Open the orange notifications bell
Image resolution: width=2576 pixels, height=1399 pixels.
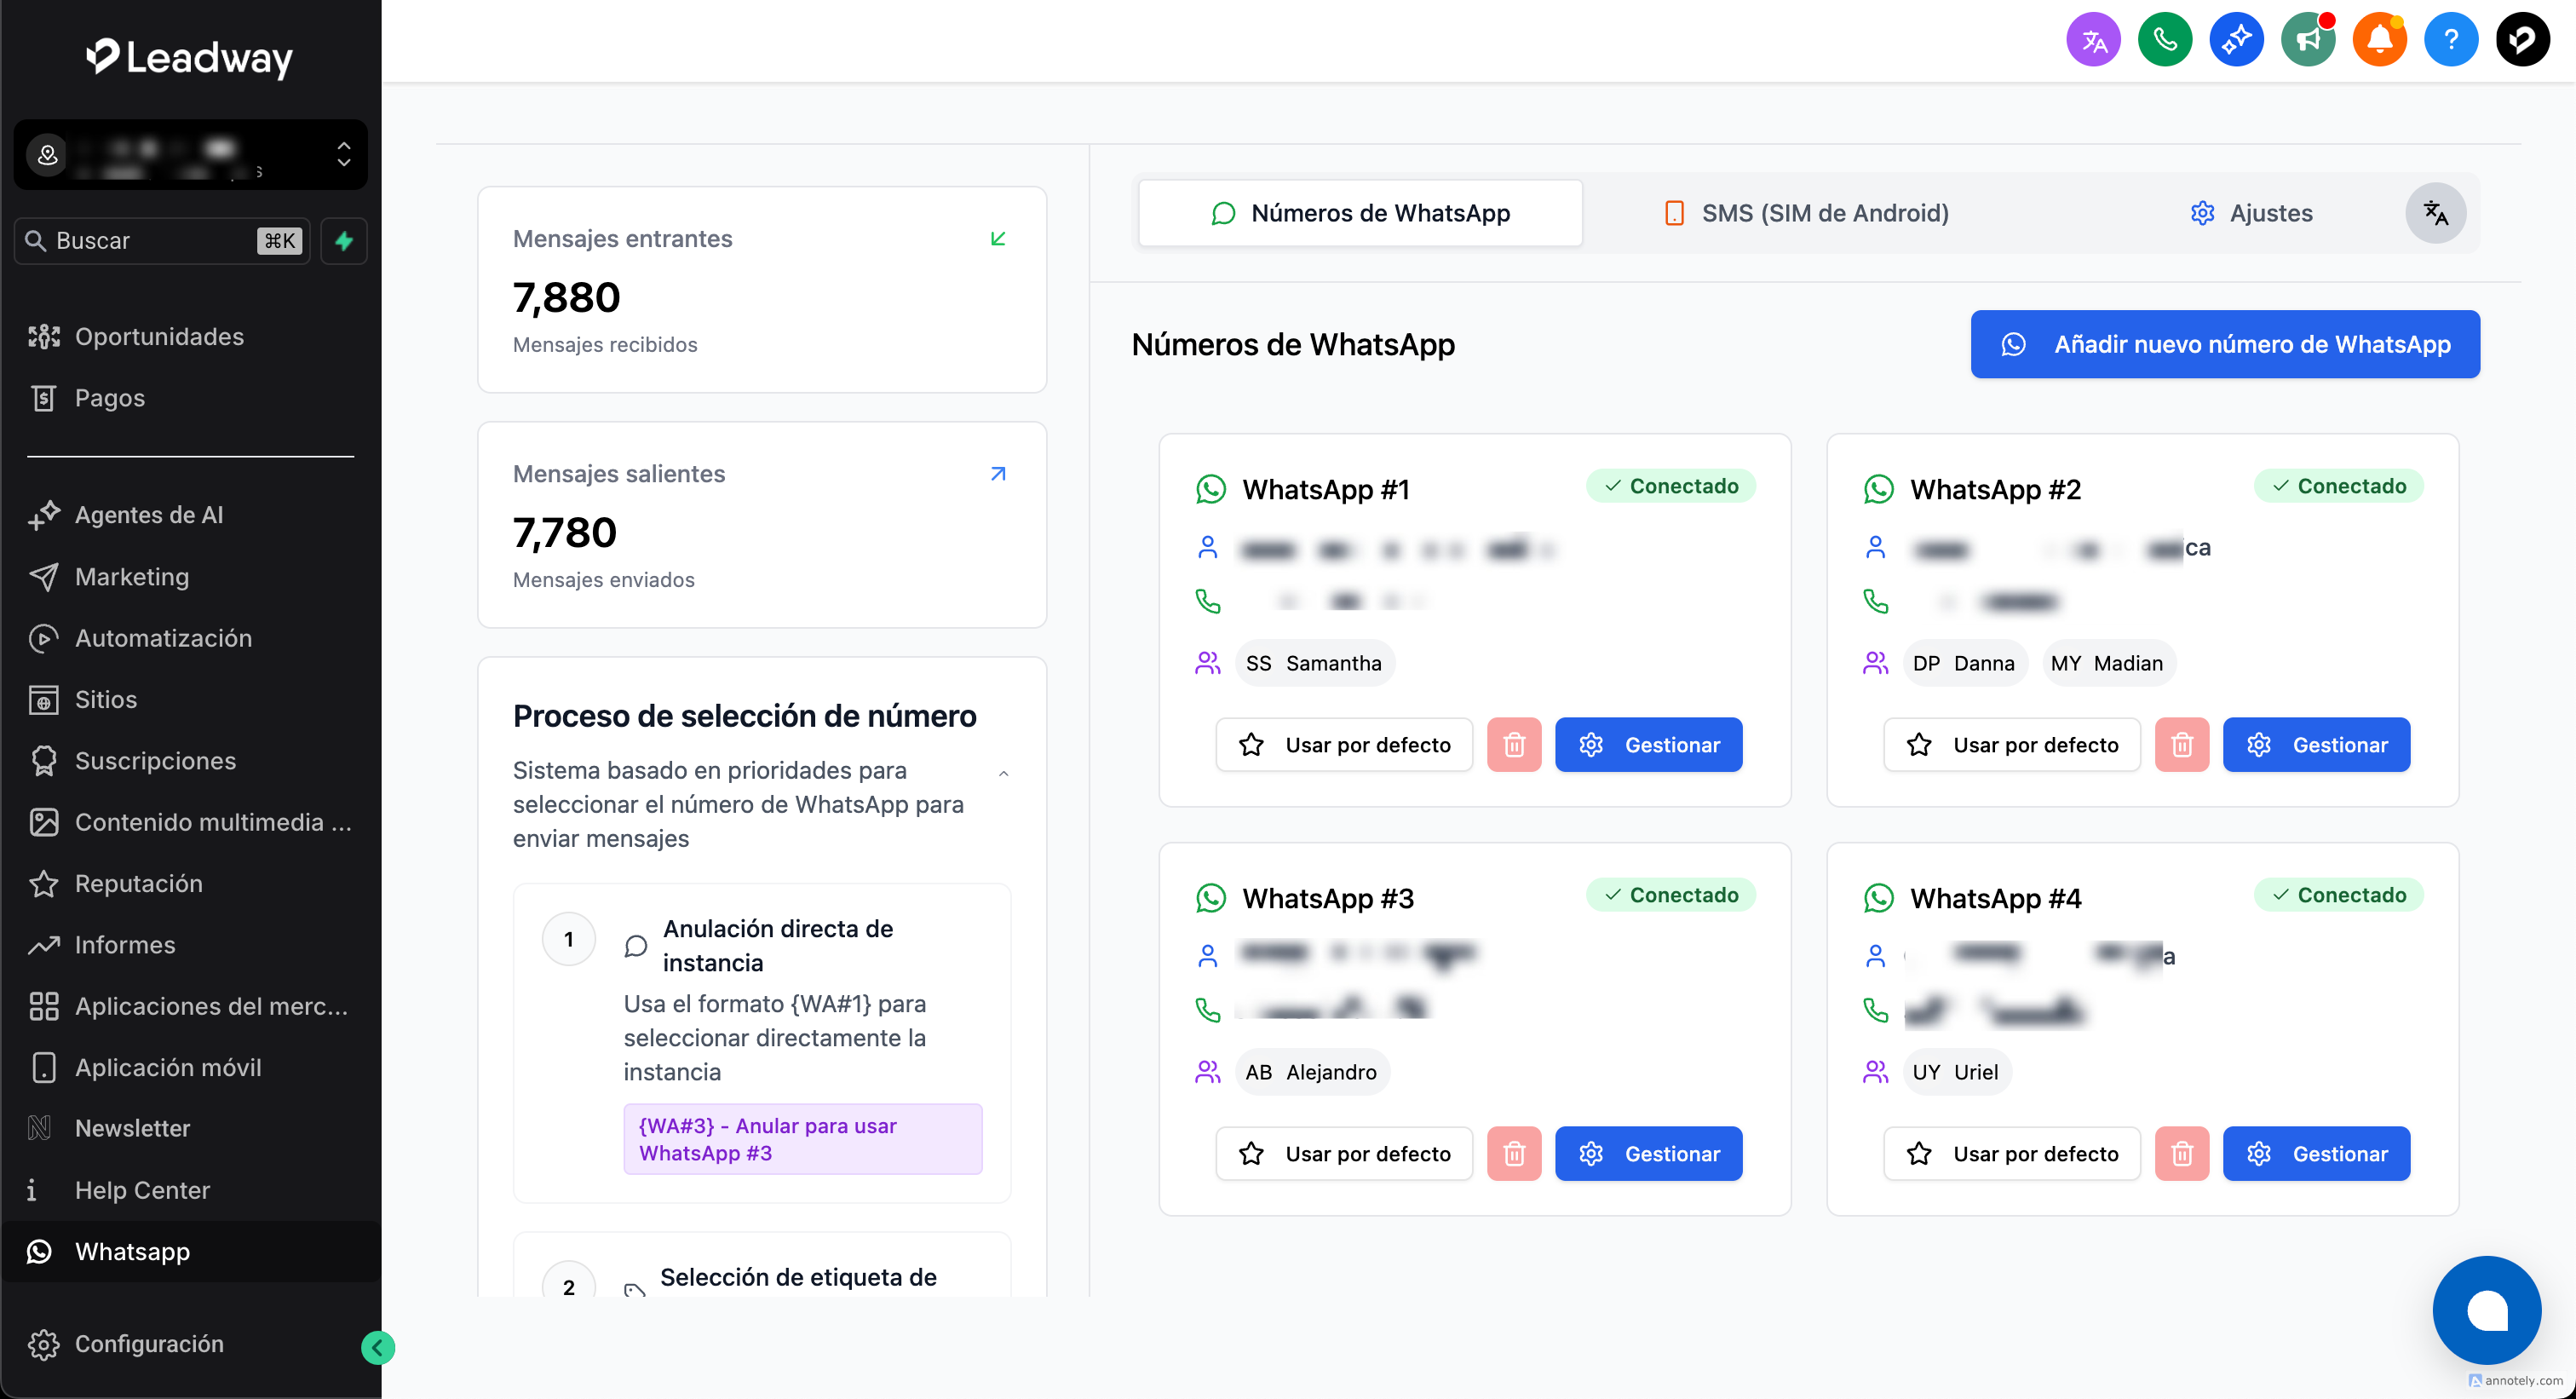click(x=2379, y=40)
